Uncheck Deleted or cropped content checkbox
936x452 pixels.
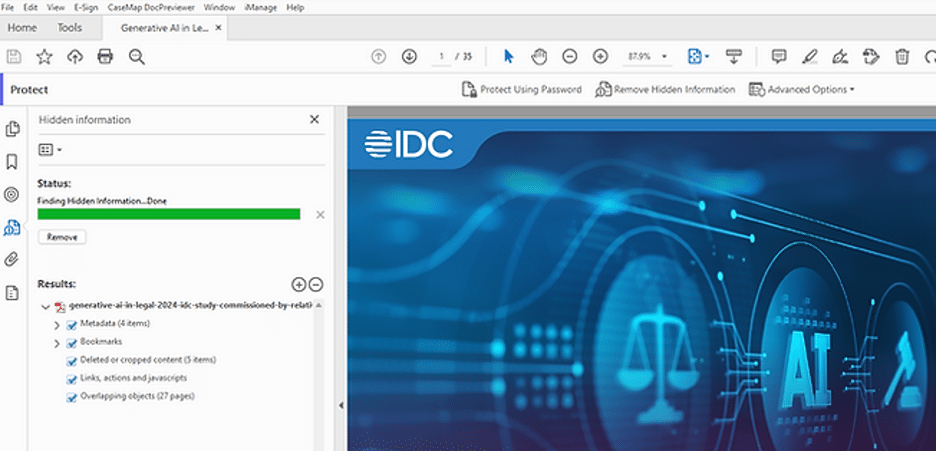(72, 361)
